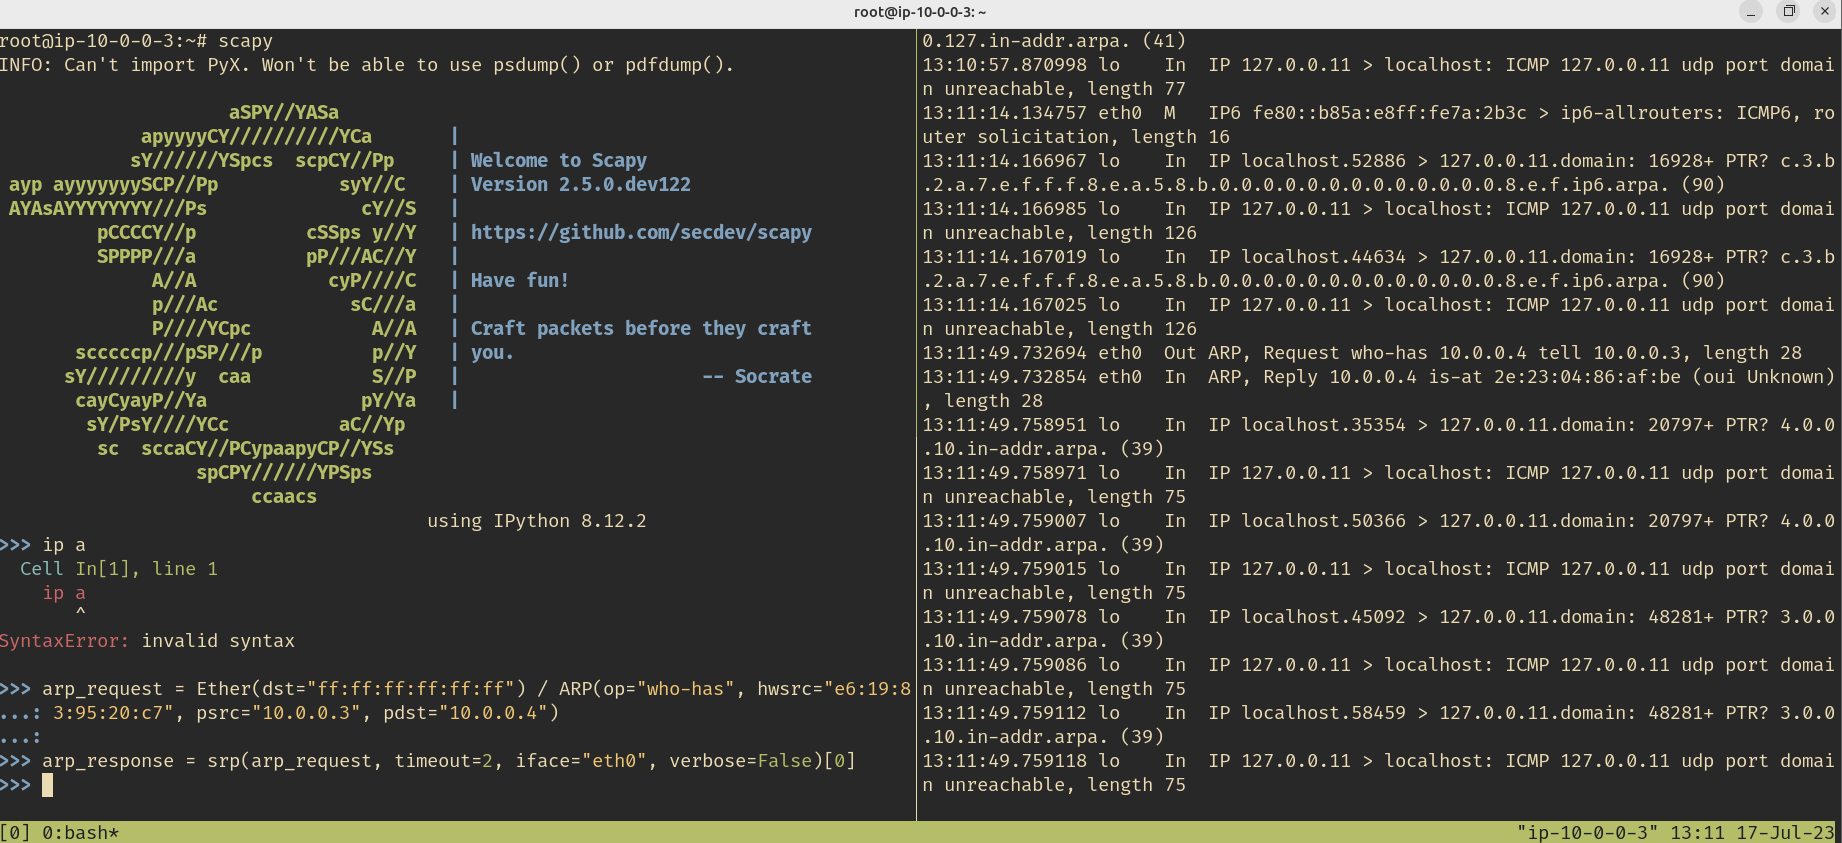Click the localhost.35354 PTR query line

[x=1379, y=436]
